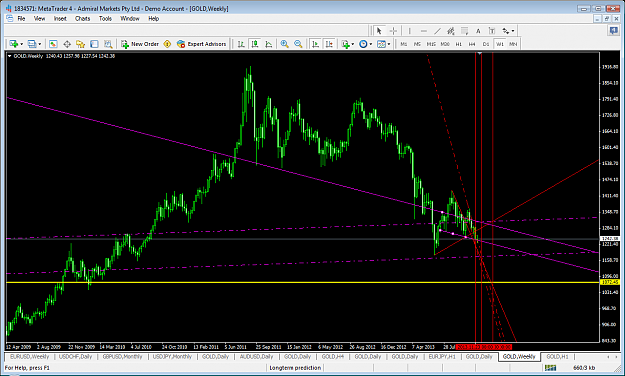
Task: Select the horizontal line drawing tool
Action: (424, 31)
